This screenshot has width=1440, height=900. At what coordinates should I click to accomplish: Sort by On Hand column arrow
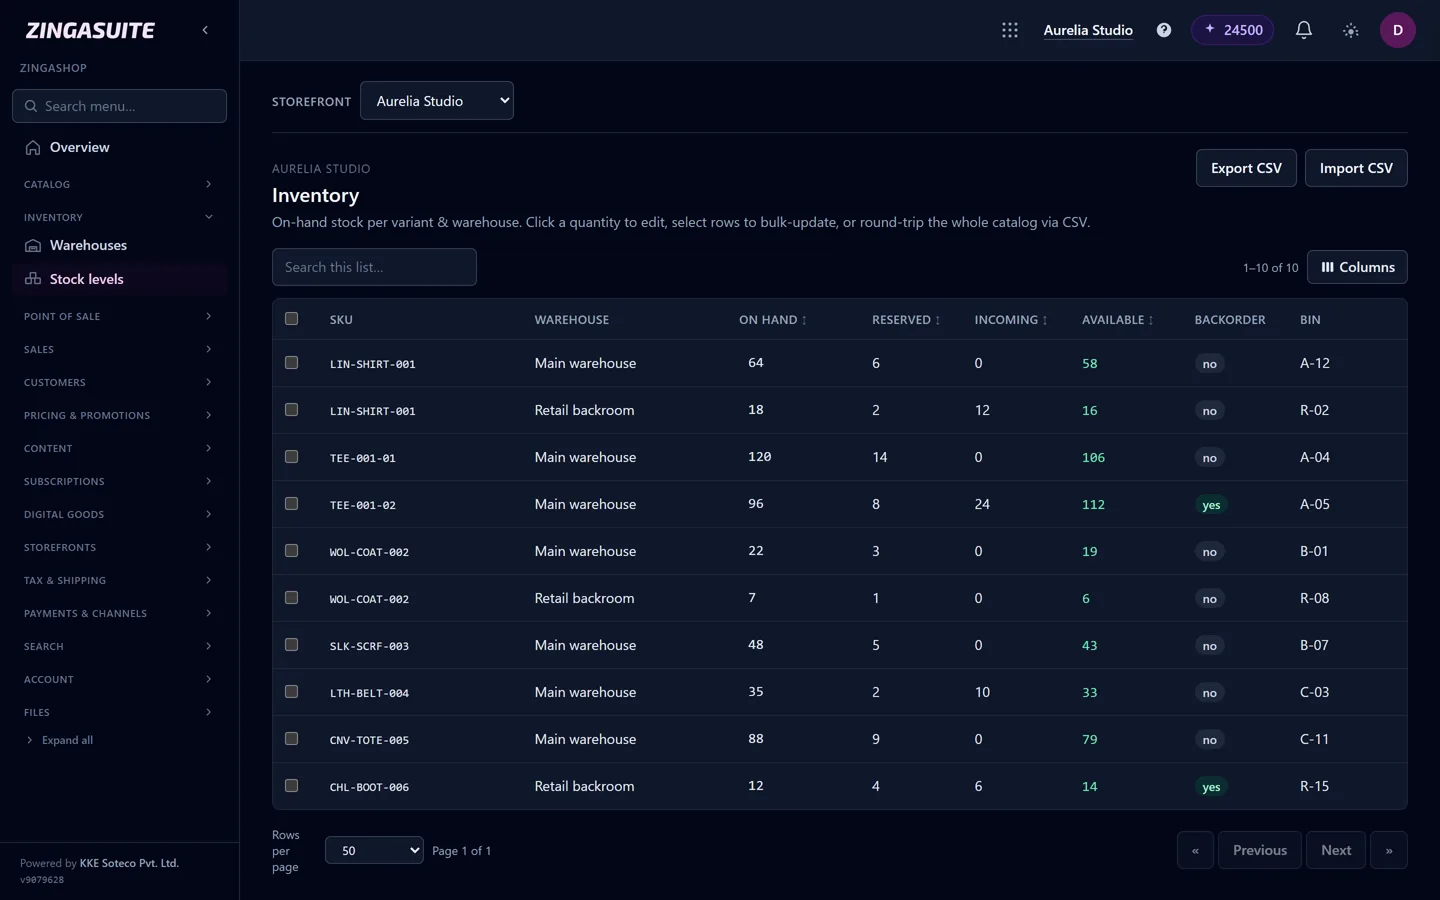[x=804, y=320]
